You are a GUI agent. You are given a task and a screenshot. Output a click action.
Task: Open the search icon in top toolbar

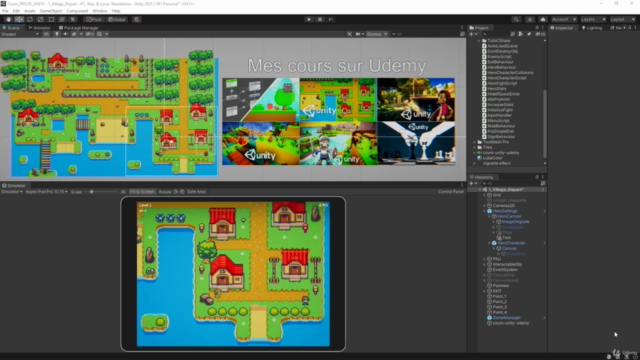516,19
